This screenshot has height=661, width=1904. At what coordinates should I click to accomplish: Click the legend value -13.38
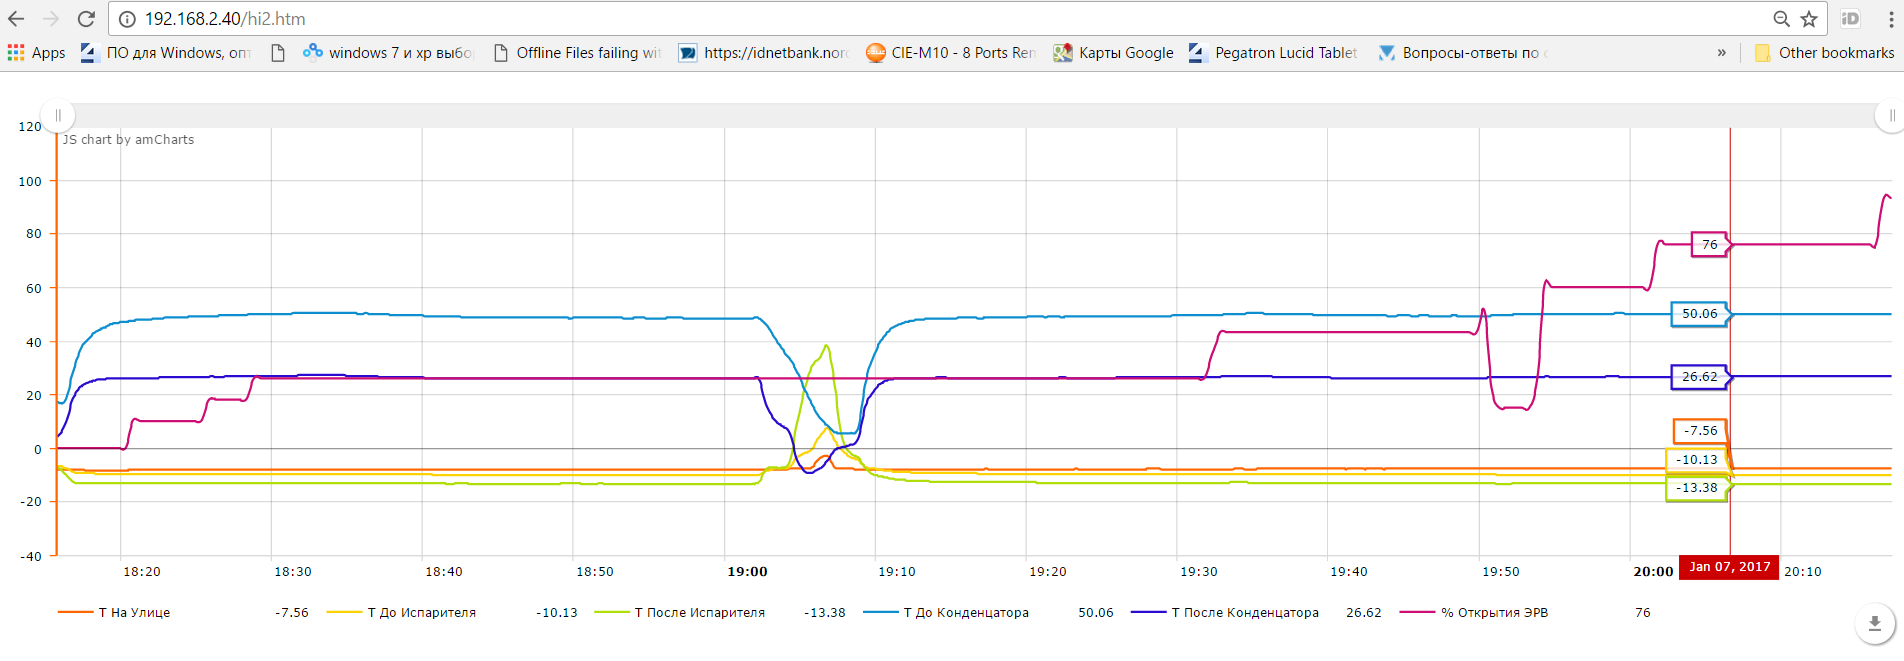825,612
